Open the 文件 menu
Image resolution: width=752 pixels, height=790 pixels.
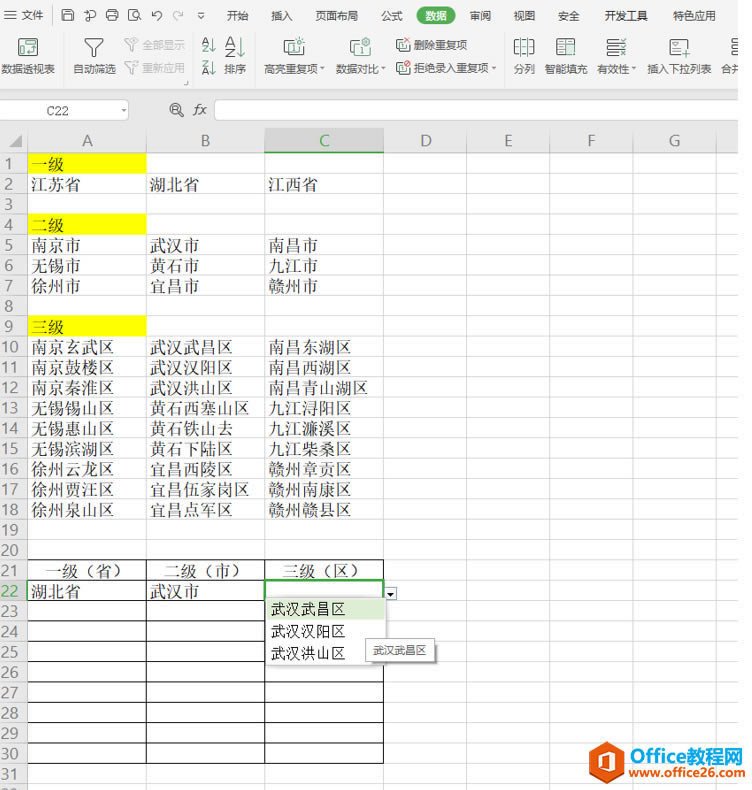click(x=24, y=16)
